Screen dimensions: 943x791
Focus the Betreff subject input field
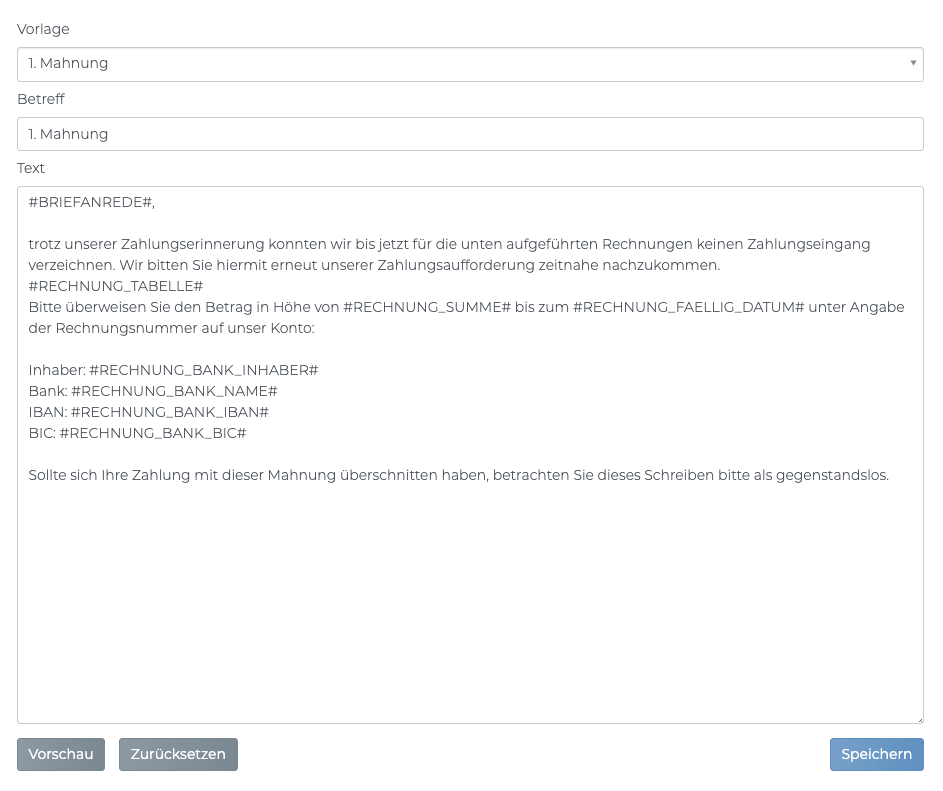click(470, 134)
